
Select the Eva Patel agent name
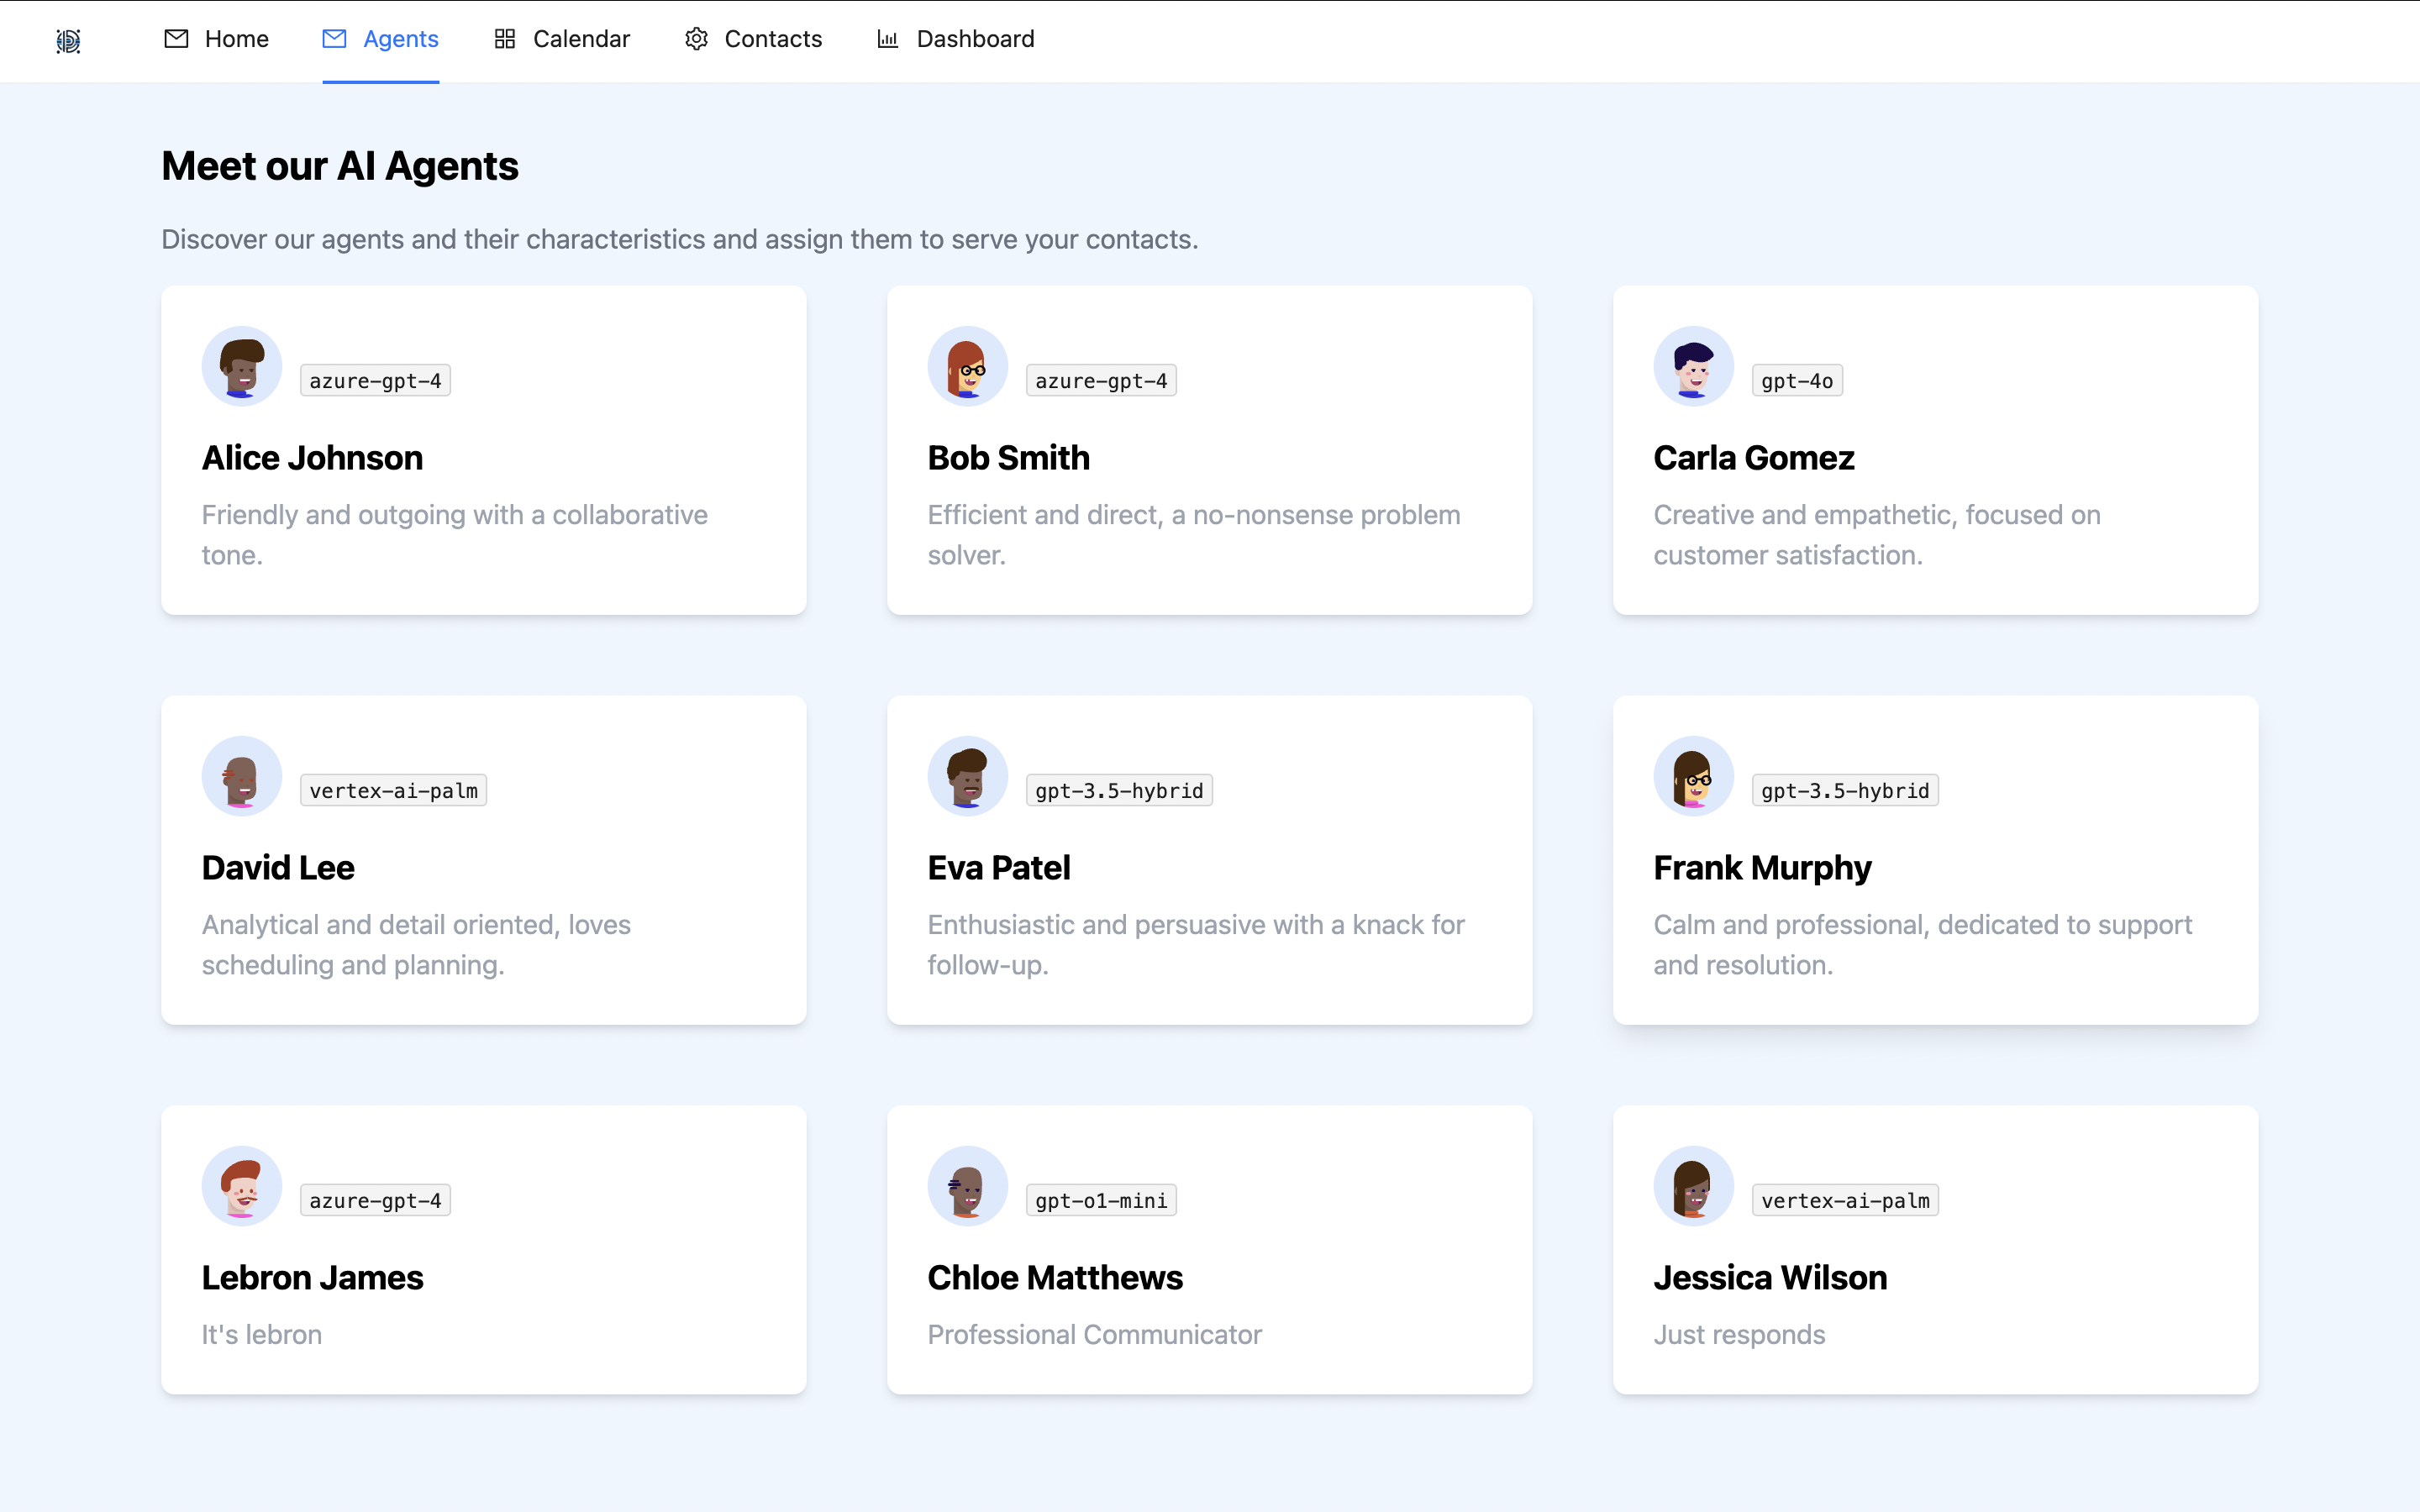(x=998, y=867)
